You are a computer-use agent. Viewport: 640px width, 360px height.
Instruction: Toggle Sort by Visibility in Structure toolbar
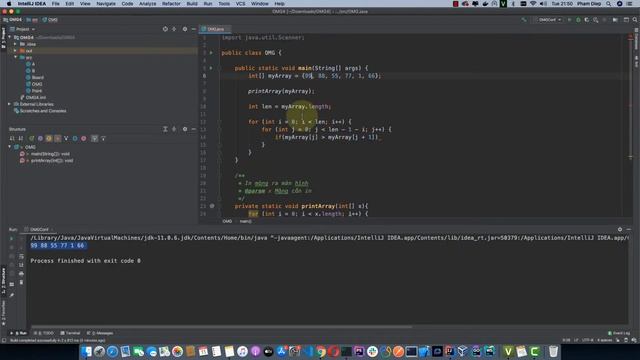click(x=12, y=138)
